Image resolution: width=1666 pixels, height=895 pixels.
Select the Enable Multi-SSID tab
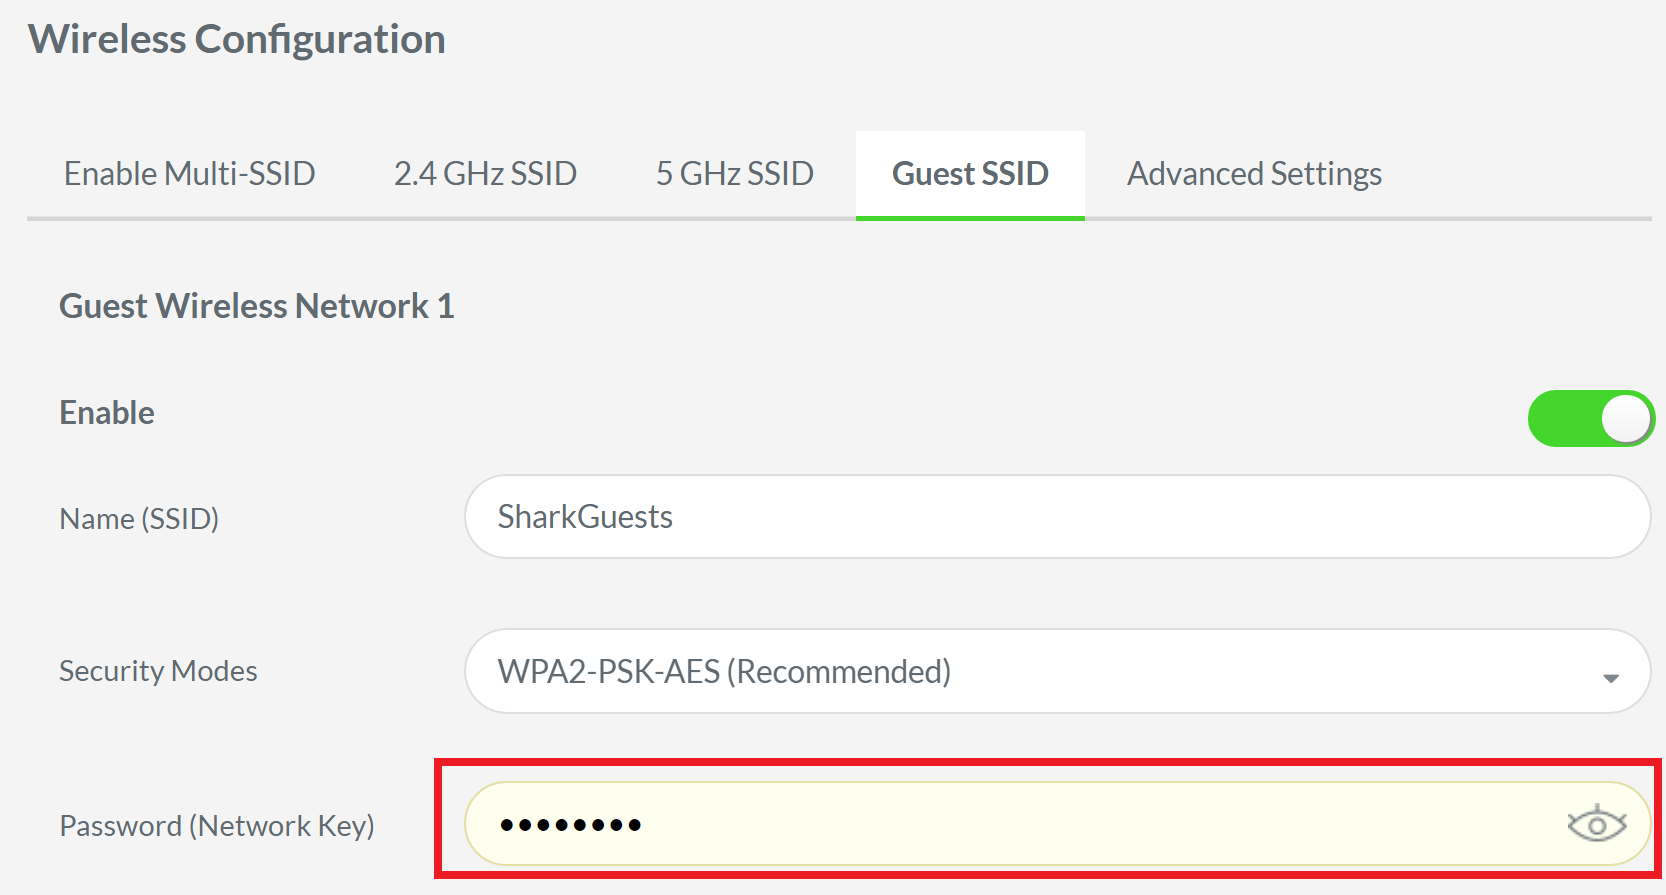[x=189, y=173]
